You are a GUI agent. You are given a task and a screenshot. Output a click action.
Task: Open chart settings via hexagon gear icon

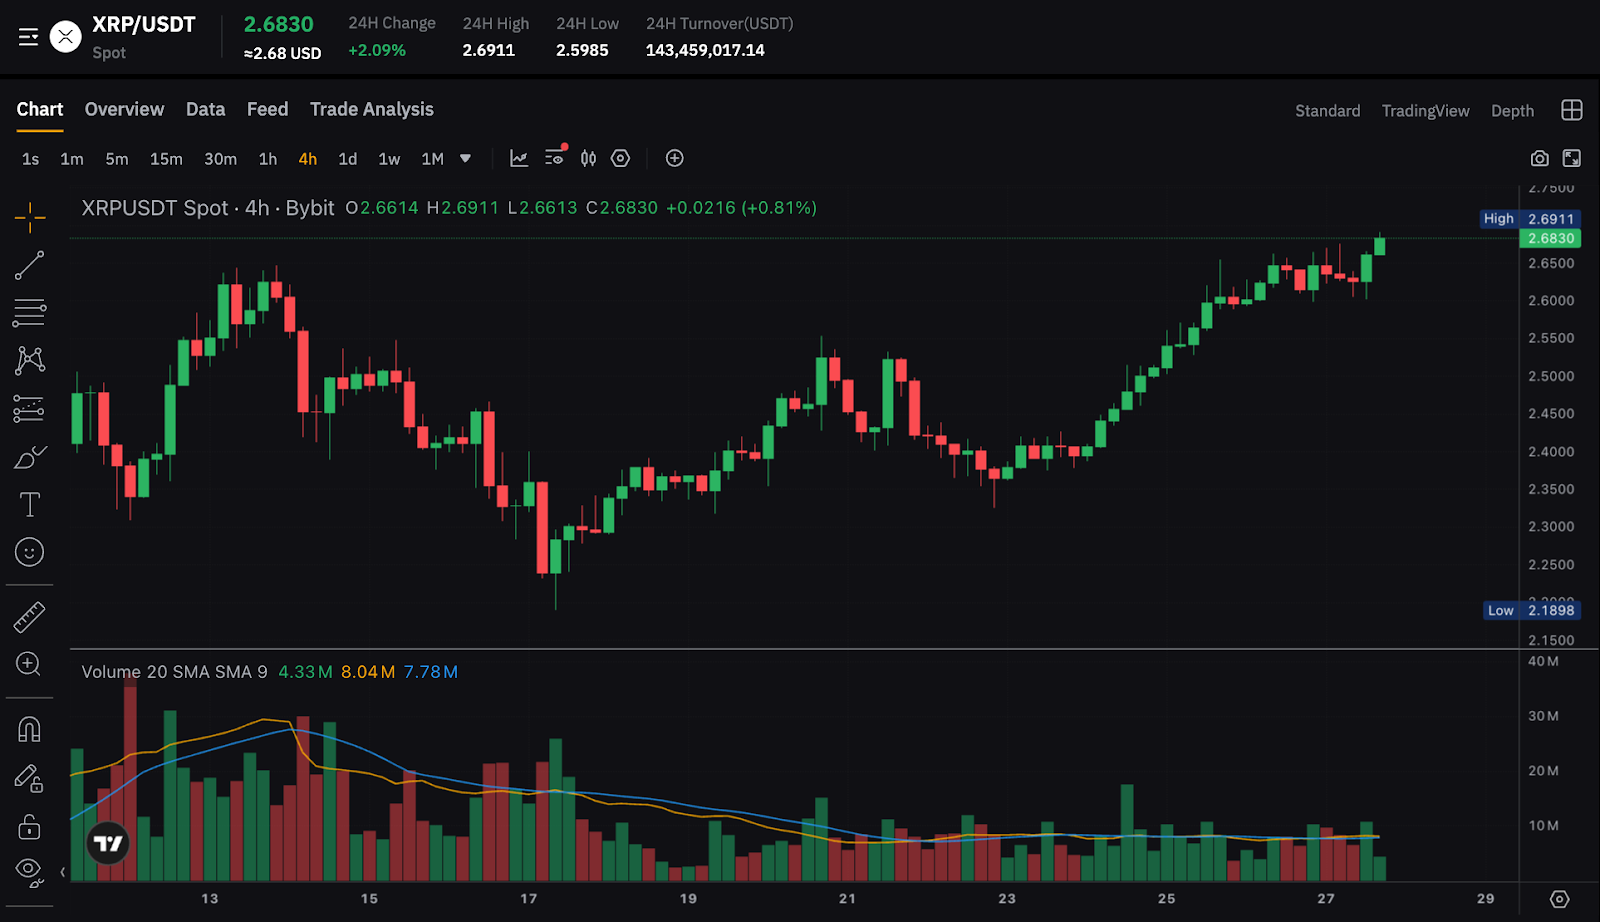pos(620,158)
